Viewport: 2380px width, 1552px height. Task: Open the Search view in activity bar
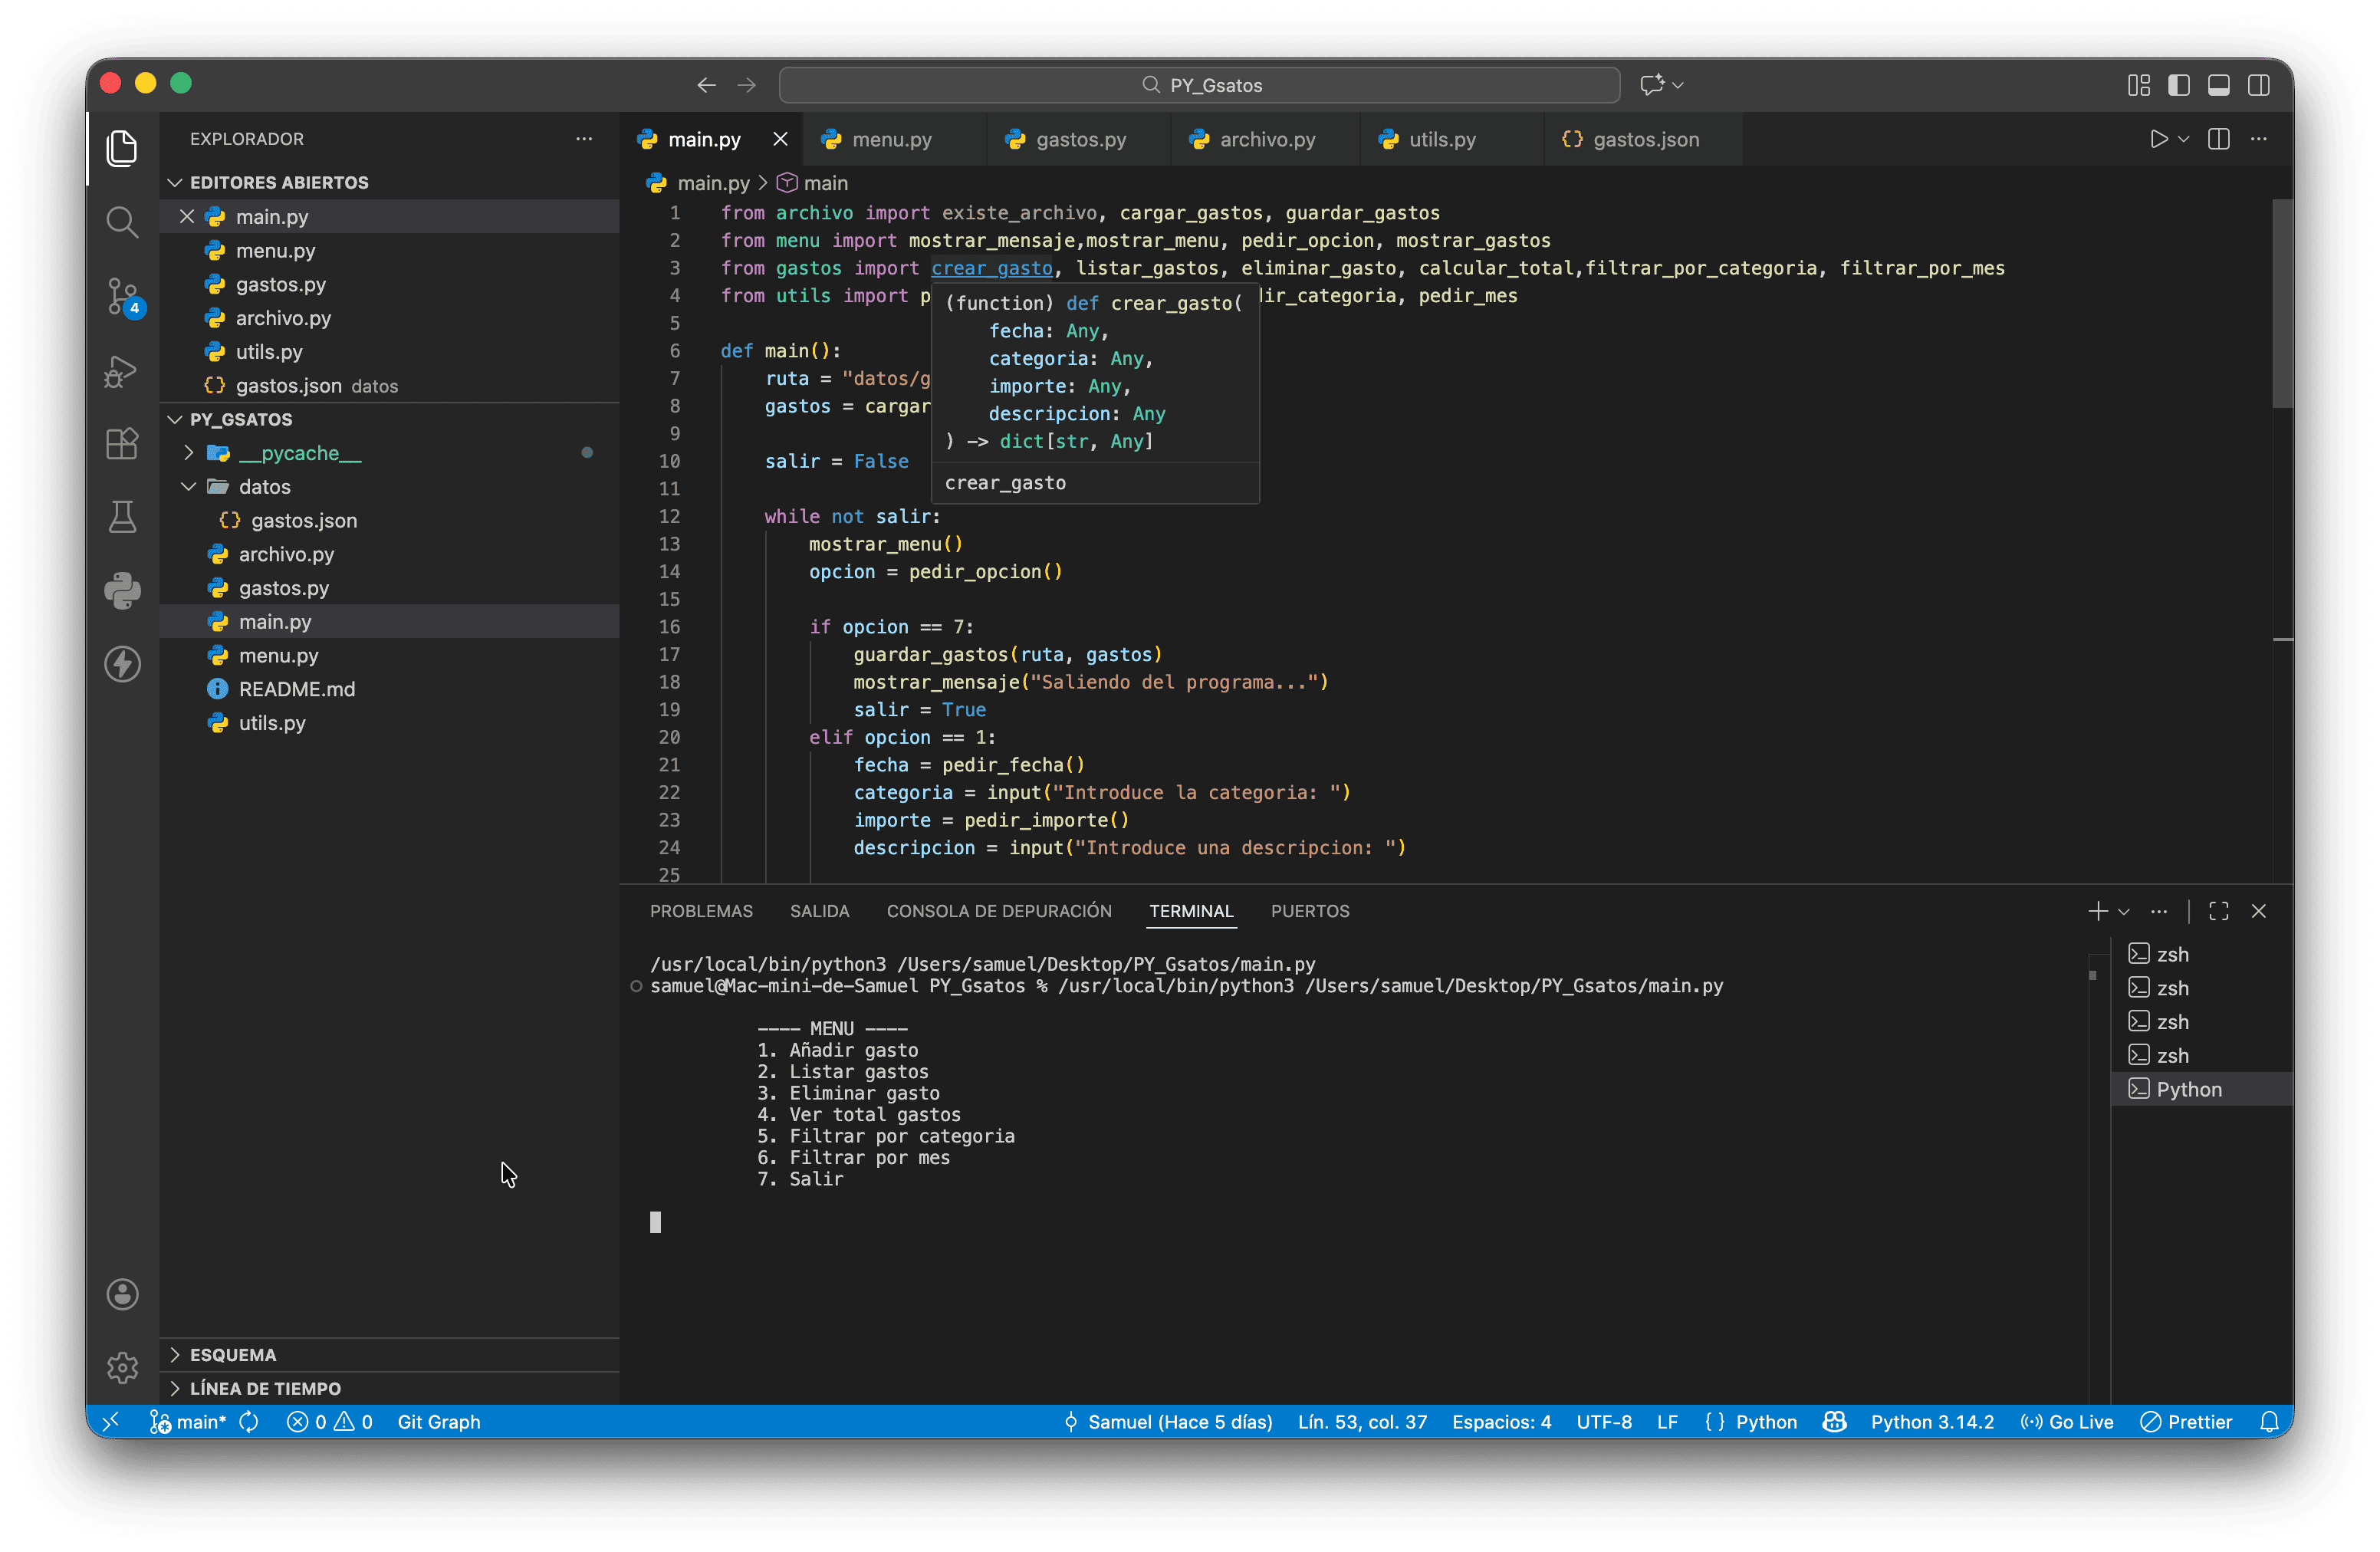122,222
